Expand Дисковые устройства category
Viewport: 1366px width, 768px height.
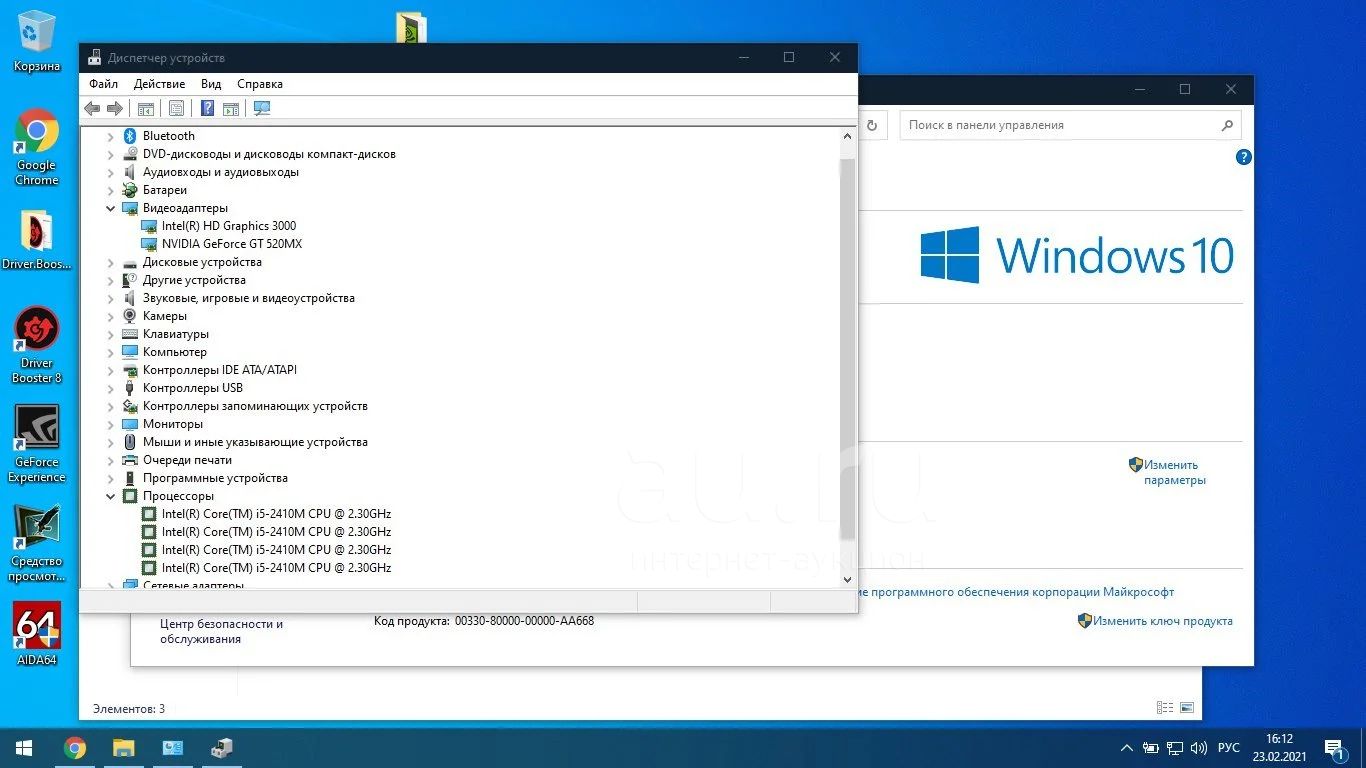pyautogui.click(x=111, y=262)
